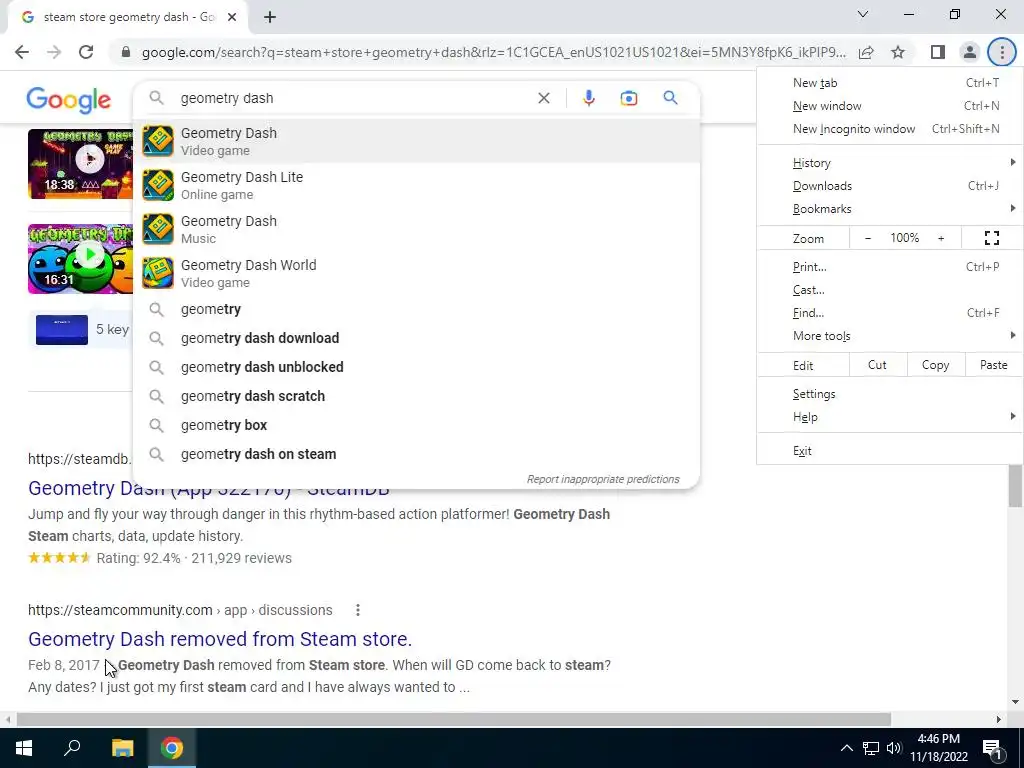Increase zoom with the plus button

pyautogui.click(x=941, y=238)
